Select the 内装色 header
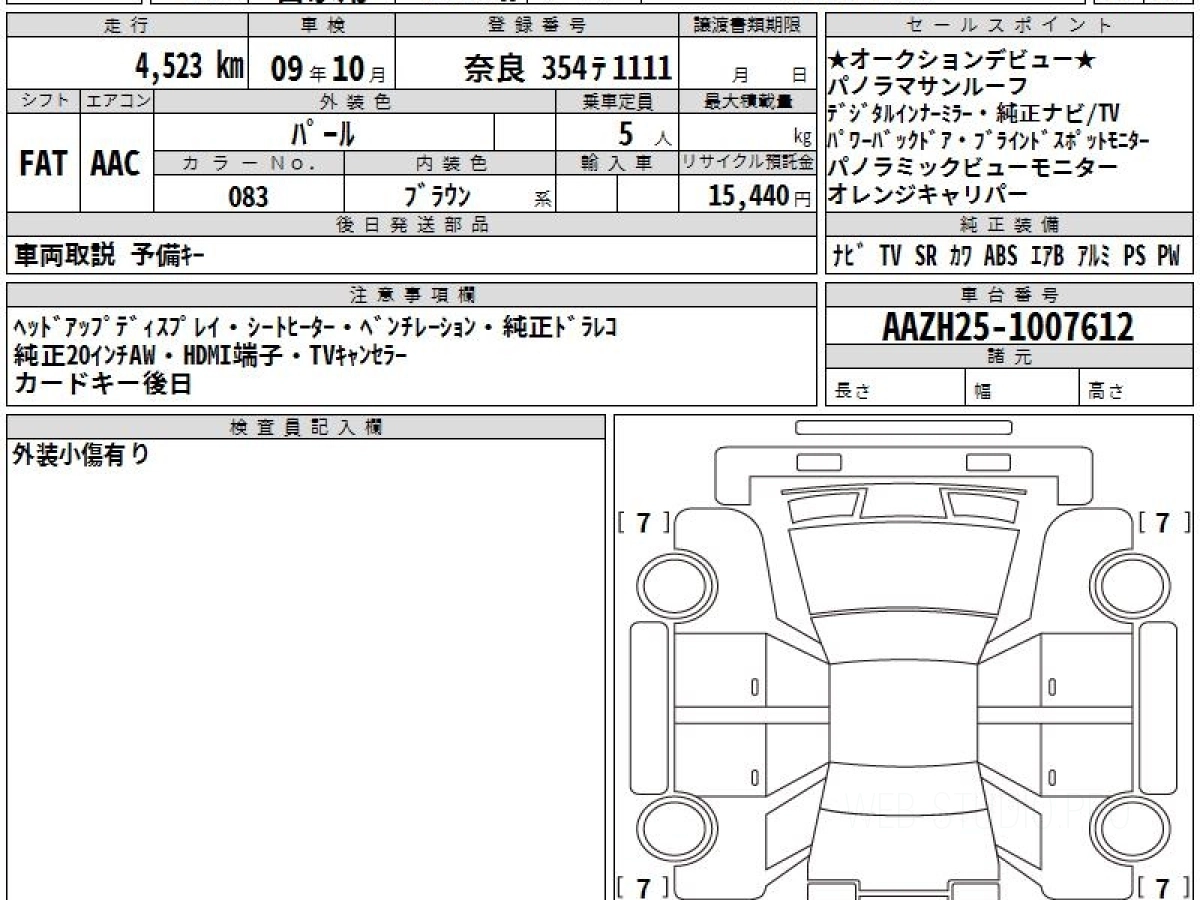The image size is (1200, 900). tap(451, 163)
